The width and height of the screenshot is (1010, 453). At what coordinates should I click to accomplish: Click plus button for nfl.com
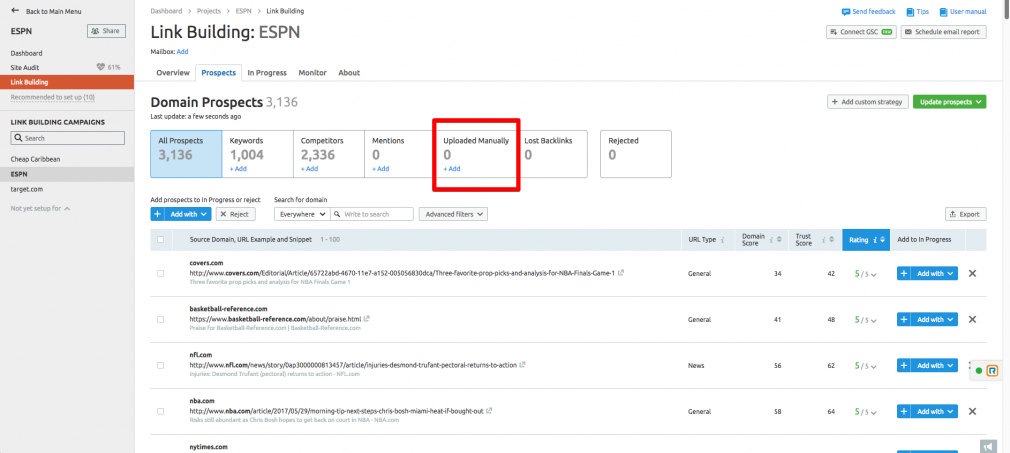(x=904, y=365)
